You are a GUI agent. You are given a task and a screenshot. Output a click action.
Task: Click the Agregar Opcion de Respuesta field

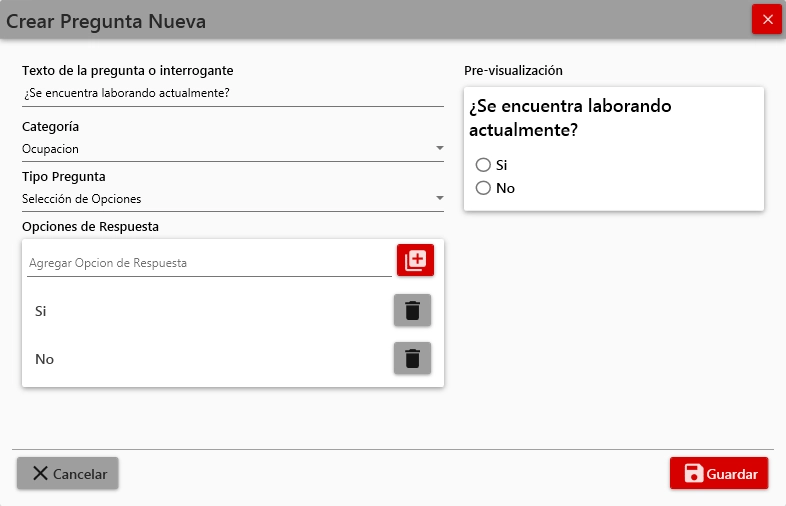click(x=208, y=263)
